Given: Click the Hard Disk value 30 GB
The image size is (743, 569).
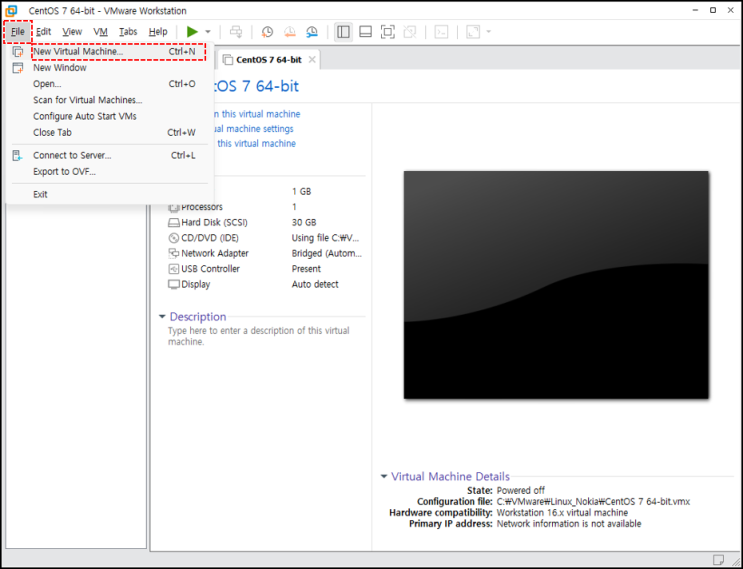Looking at the screenshot, I should (x=304, y=223).
